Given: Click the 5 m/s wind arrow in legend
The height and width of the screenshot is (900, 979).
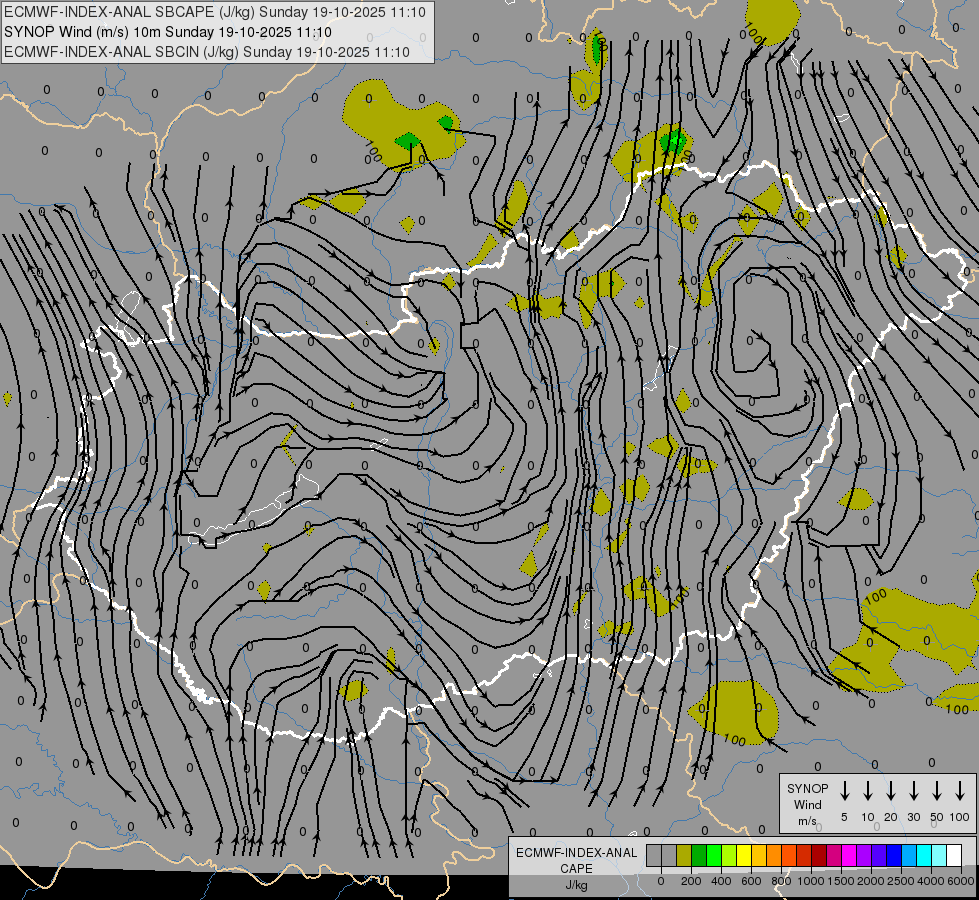Looking at the screenshot, I should pos(844,791).
